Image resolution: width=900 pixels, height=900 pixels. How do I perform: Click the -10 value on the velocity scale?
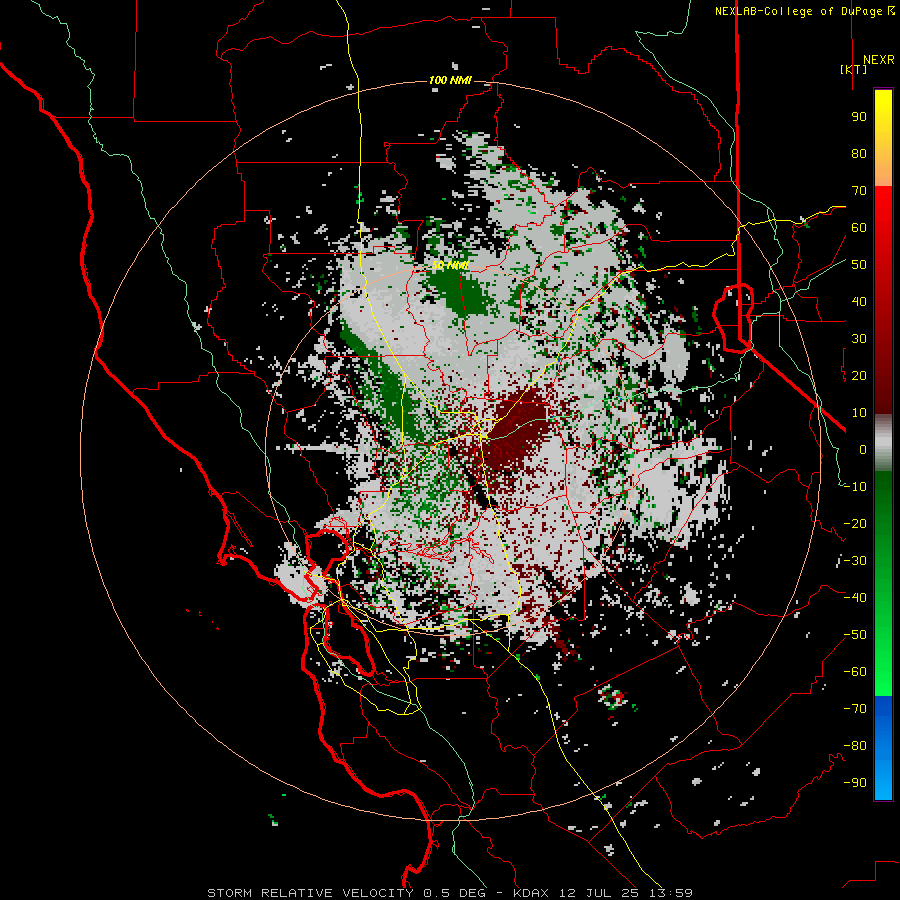coord(855,487)
